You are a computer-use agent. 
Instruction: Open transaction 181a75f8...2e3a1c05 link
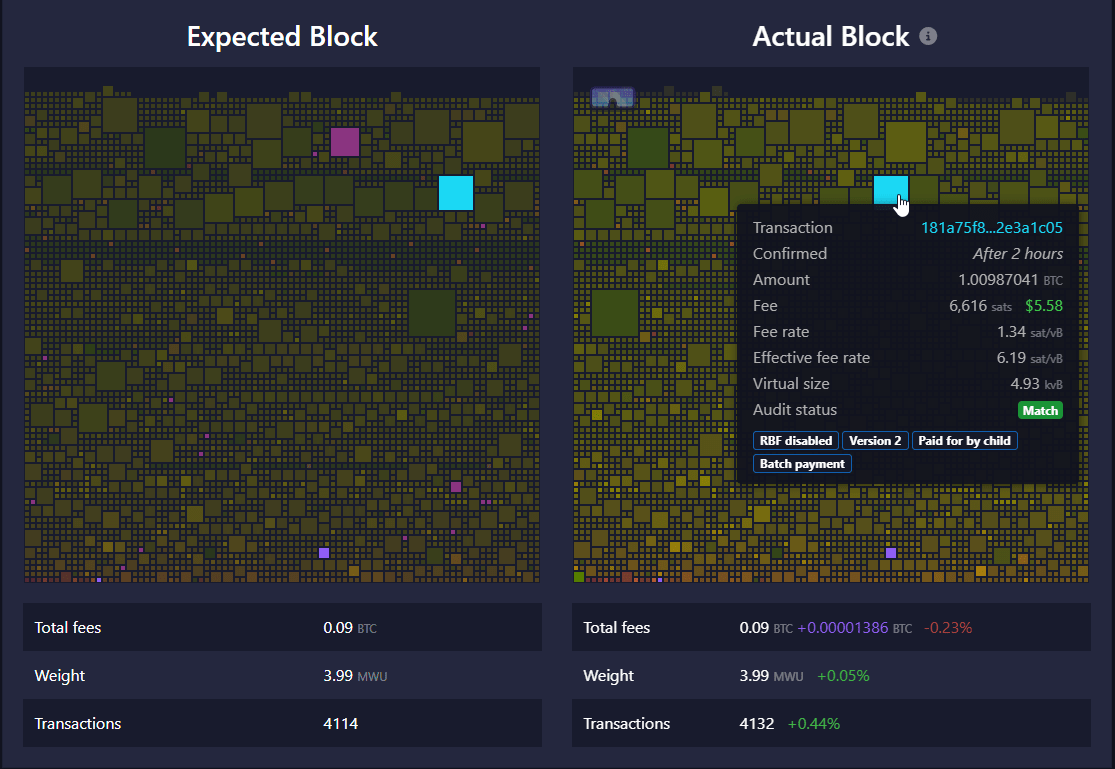tap(991, 228)
